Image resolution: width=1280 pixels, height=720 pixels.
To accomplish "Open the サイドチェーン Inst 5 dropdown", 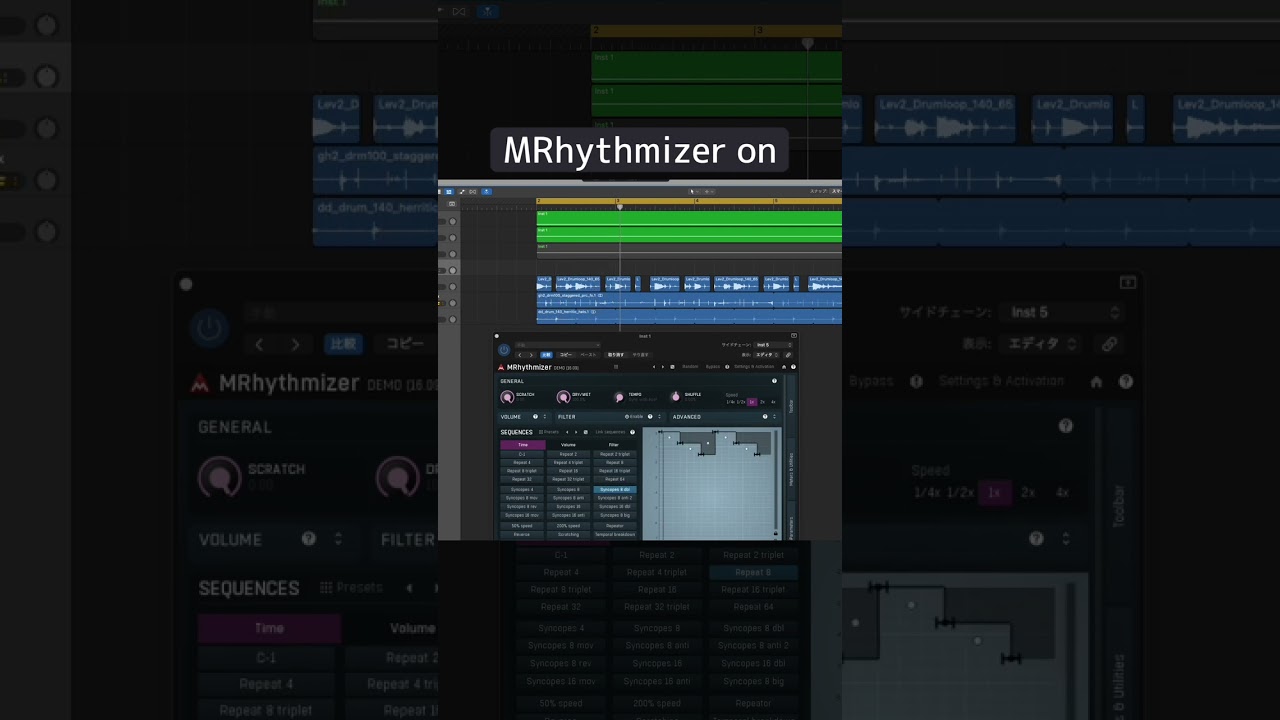I will click(x=773, y=345).
